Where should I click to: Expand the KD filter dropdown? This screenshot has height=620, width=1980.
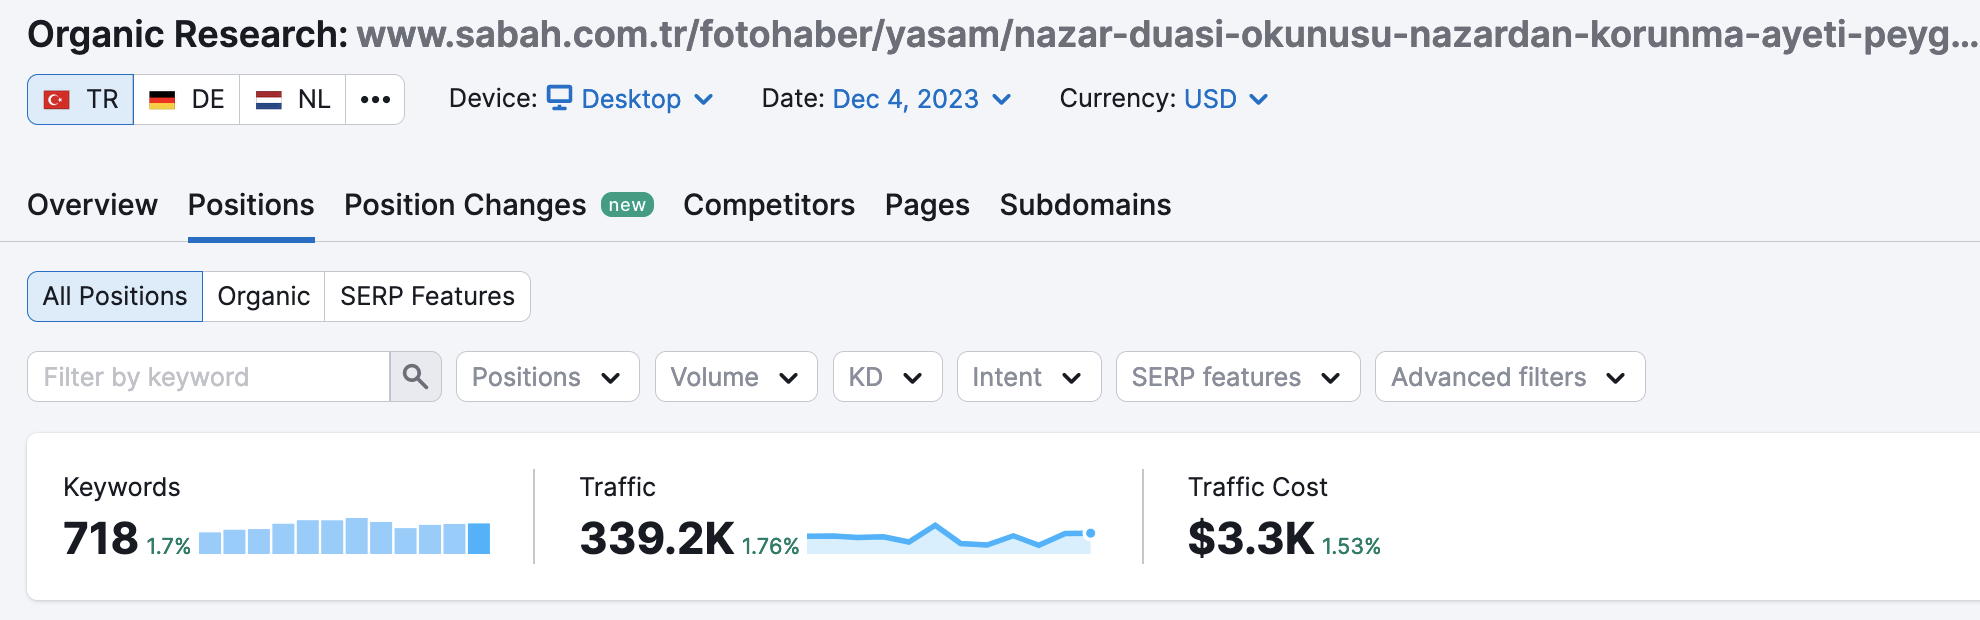click(x=887, y=377)
